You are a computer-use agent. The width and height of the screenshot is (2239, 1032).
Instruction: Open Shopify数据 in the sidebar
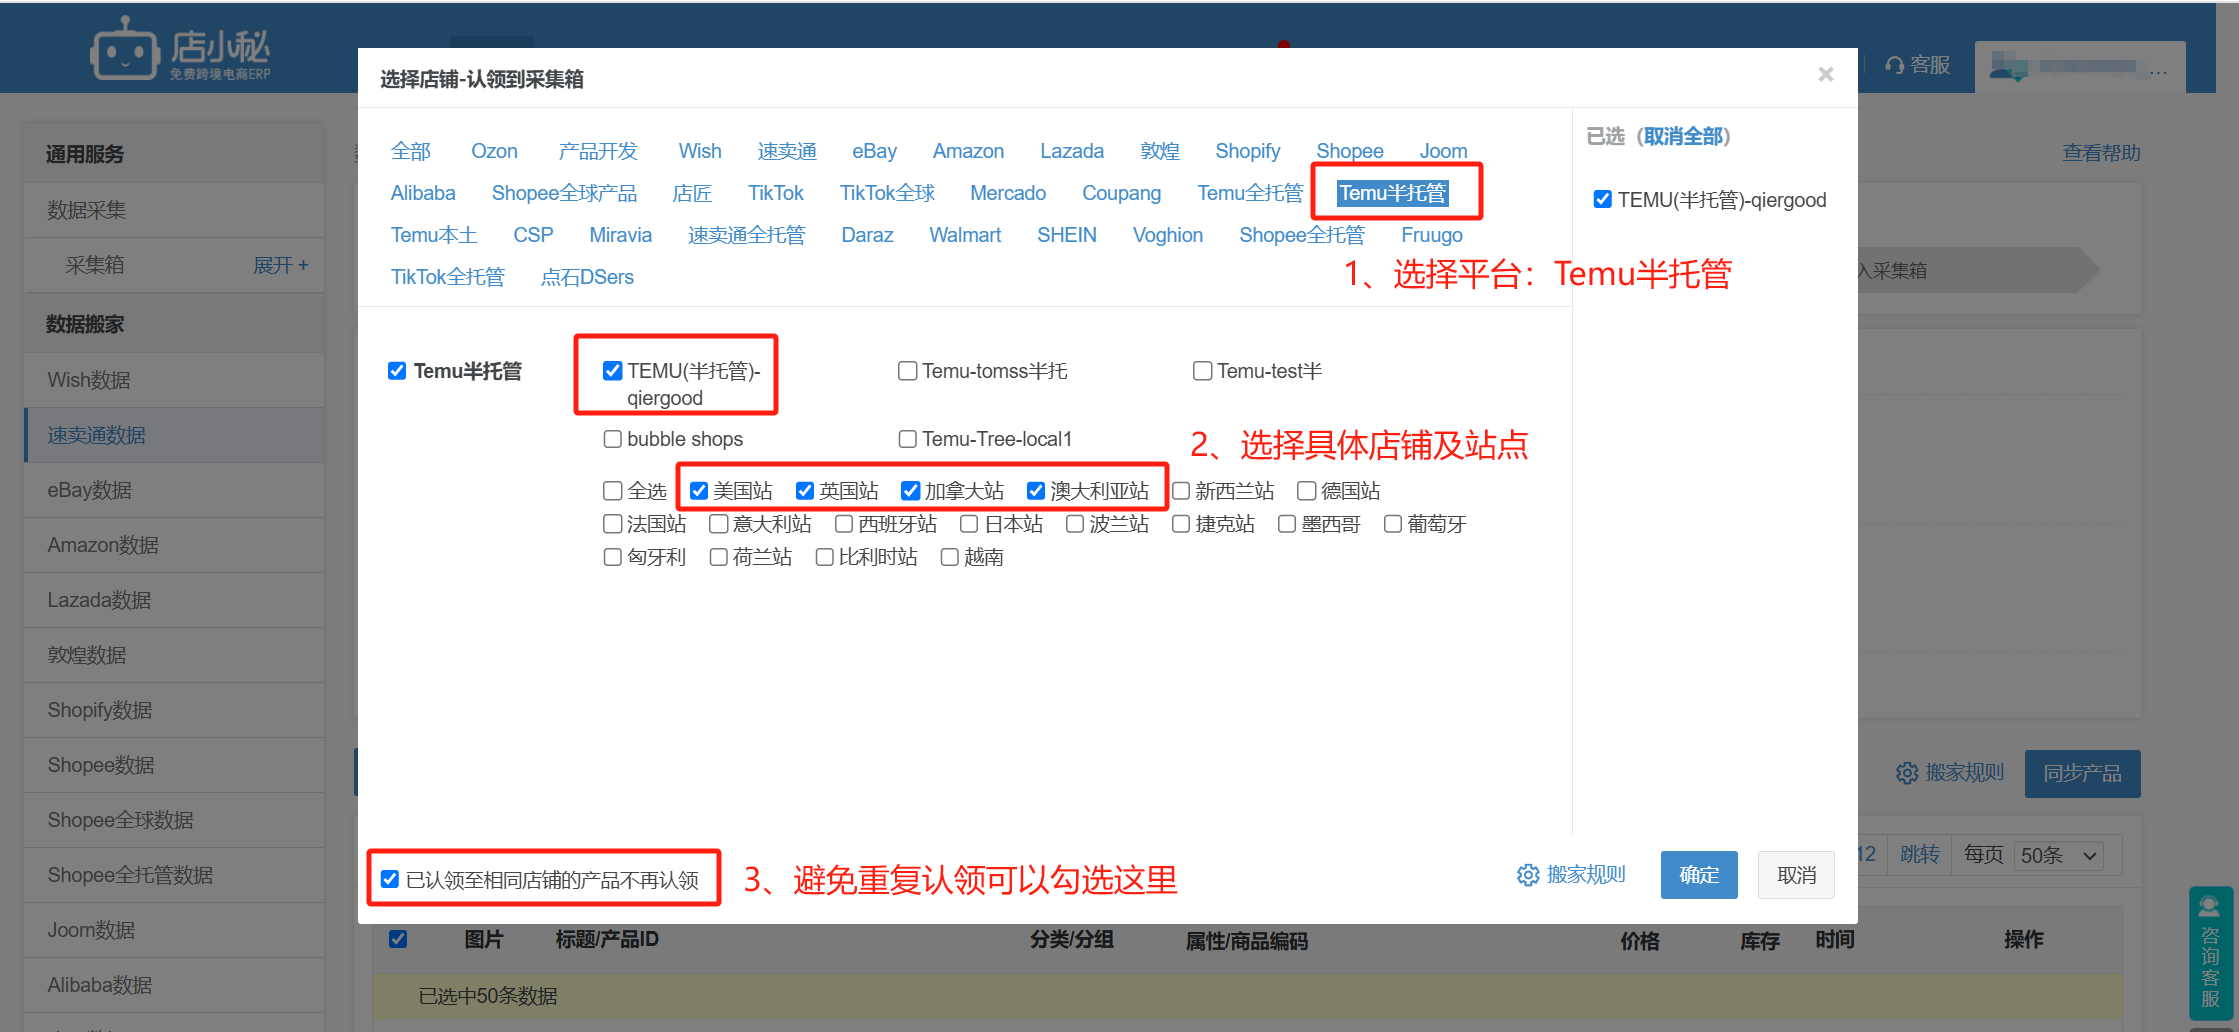pyautogui.click(x=174, y=710)
